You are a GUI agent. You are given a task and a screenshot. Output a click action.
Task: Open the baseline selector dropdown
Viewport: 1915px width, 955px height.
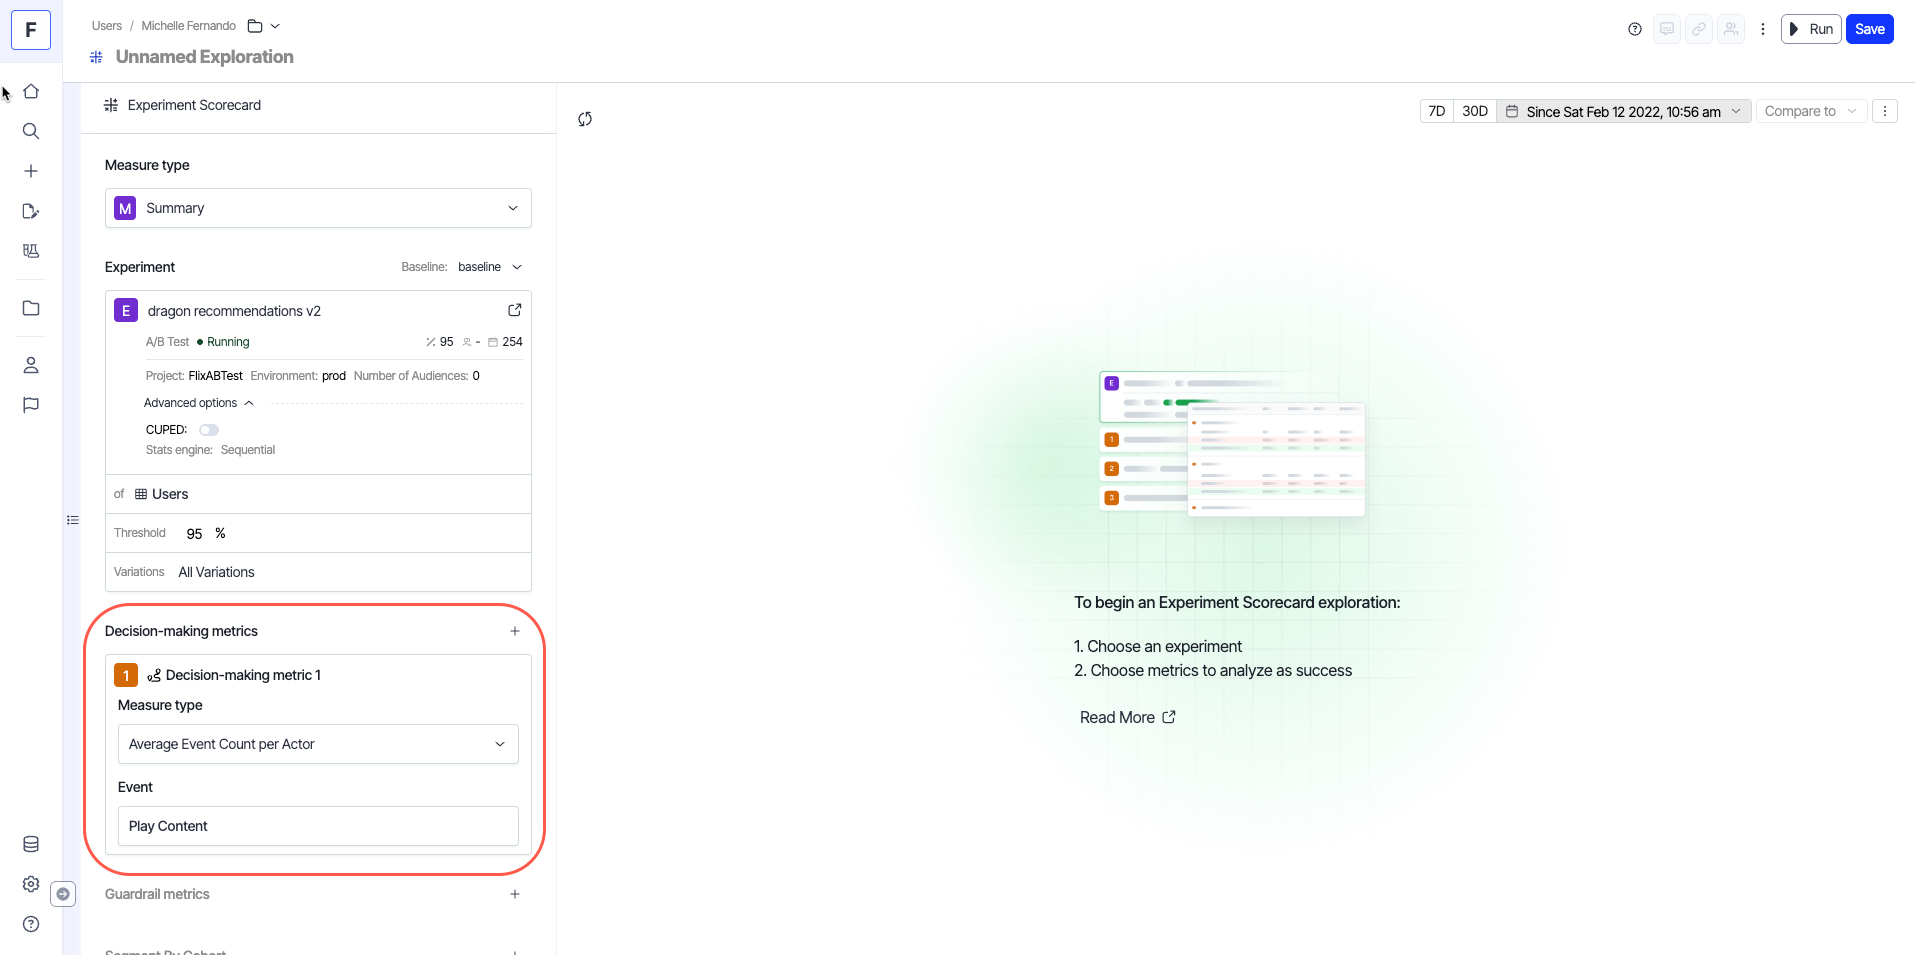coord(490,267)
